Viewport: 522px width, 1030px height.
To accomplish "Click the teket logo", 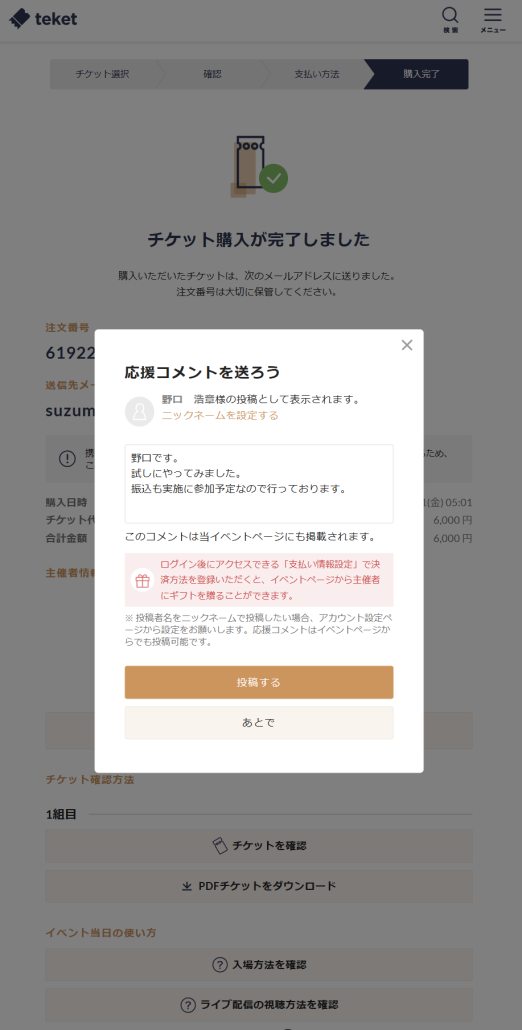I will coord(43,18).
